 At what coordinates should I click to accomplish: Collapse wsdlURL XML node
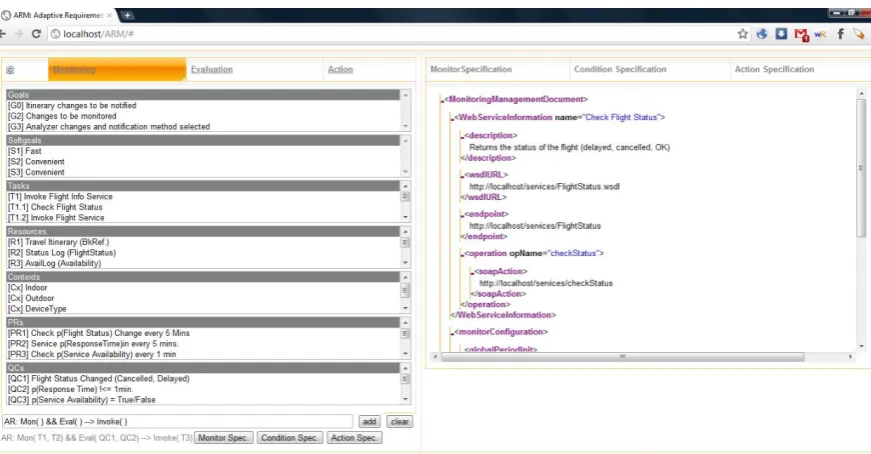(x=462, y=176)
